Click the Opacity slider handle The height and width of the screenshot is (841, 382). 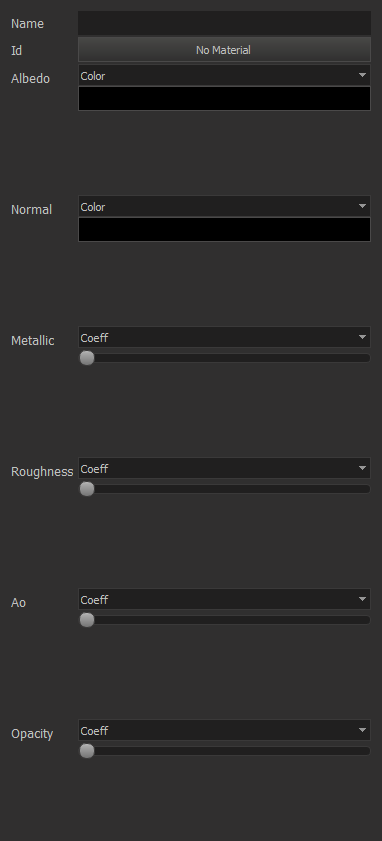(x=87, y=751)
